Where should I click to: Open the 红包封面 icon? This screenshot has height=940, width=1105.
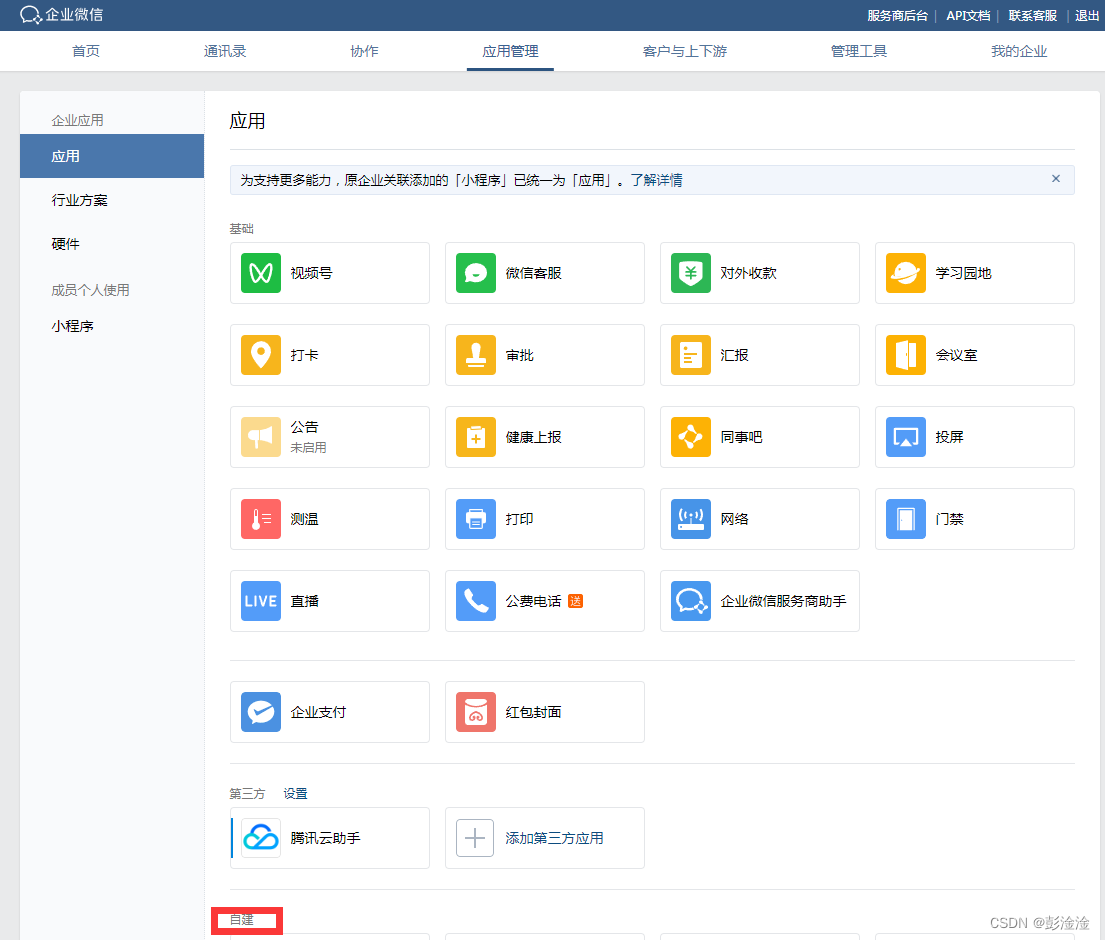[x=476, y=712]
